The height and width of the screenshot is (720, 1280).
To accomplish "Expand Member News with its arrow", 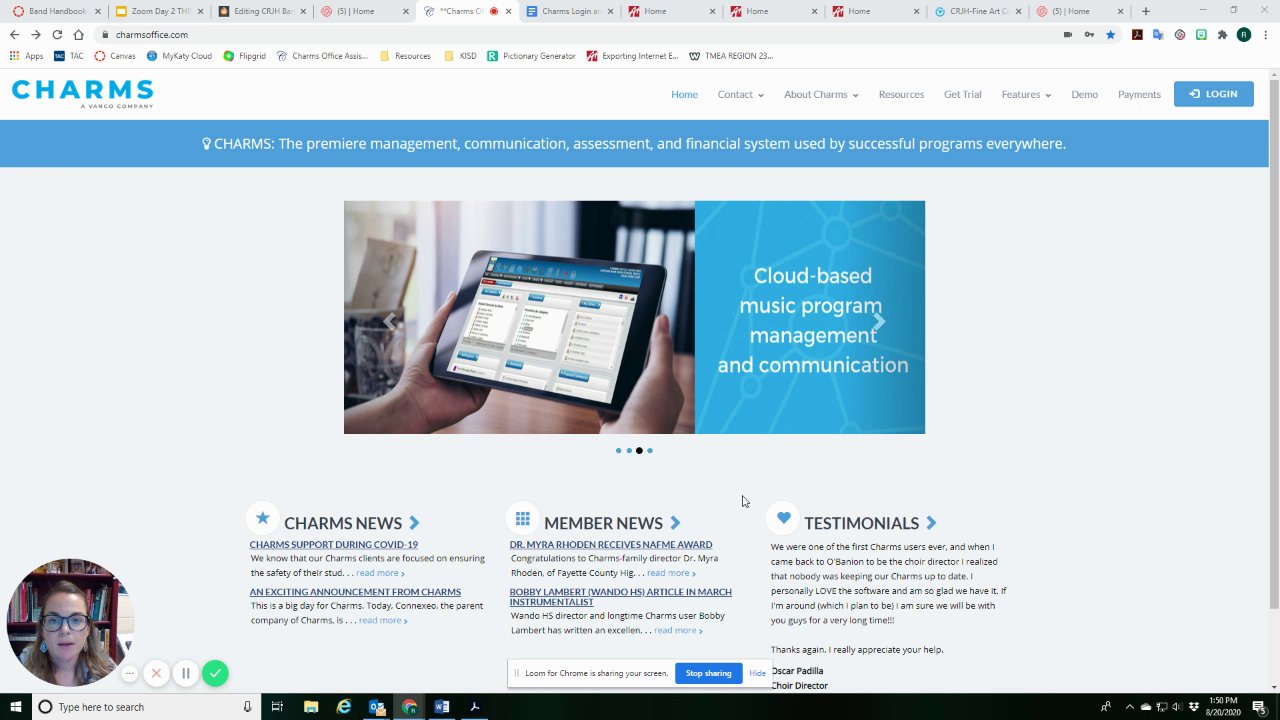I will (675, 523).
